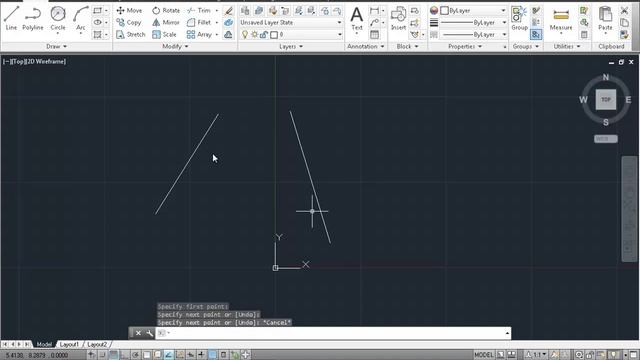This screenshot has width=640, height=360.
Task: Insert a Table from Annotation panel
Action: tap(374, 35)
